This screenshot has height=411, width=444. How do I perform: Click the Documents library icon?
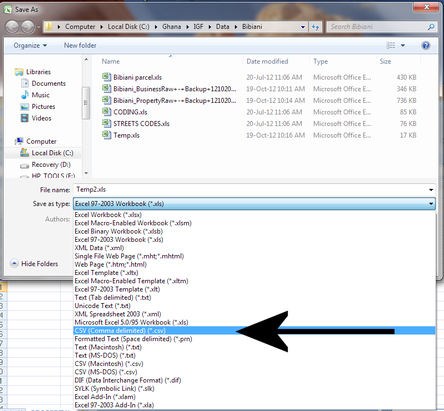point(25,83)
